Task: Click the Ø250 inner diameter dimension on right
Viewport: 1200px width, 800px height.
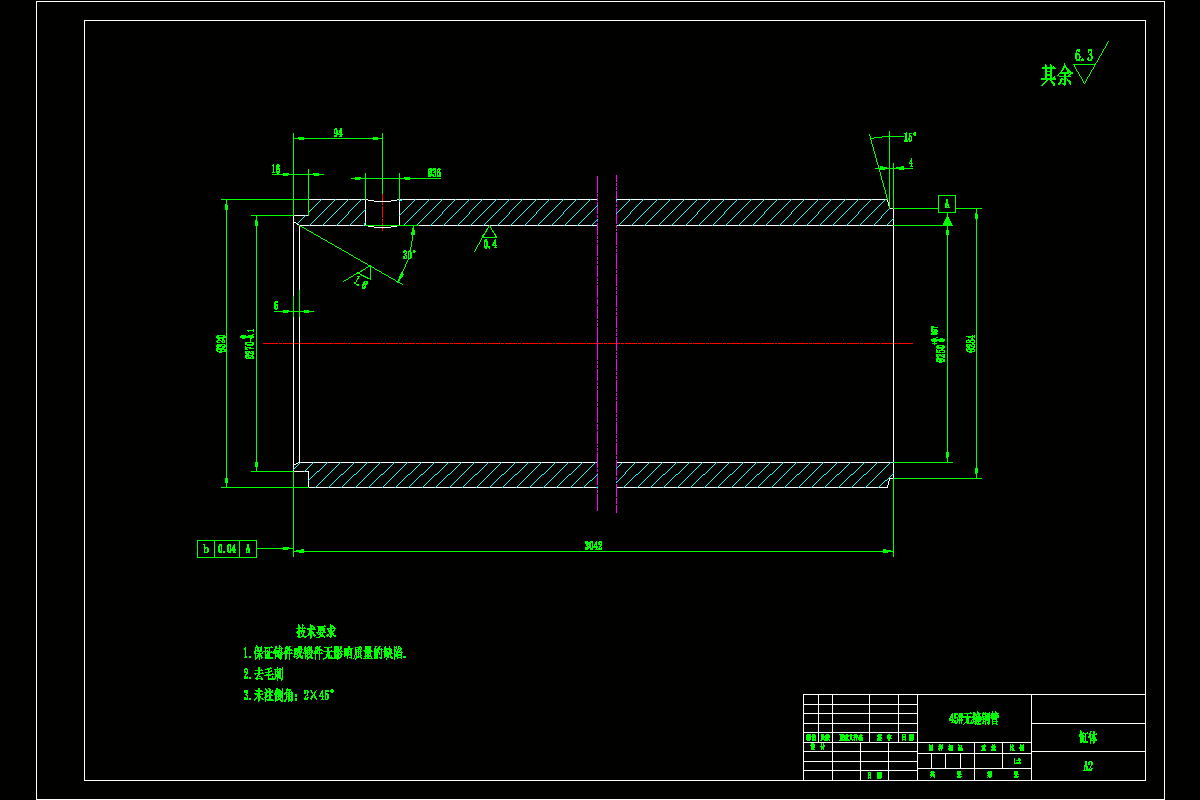Action: pos(939,344)
